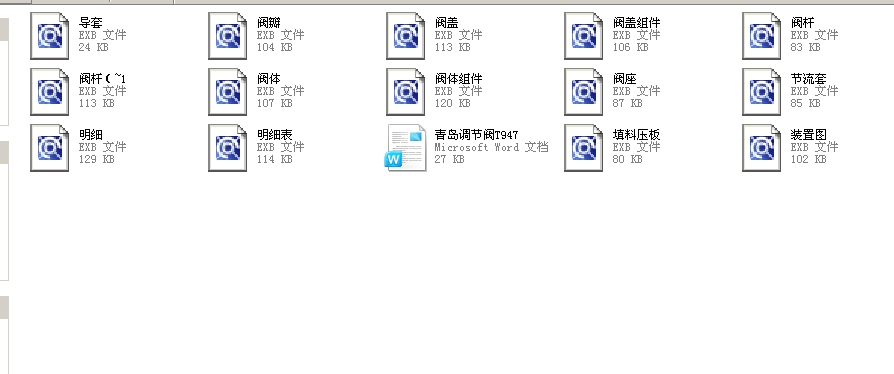Click the file name text 节流套
The image size is (894, 374).
click(x=808, y=79)
